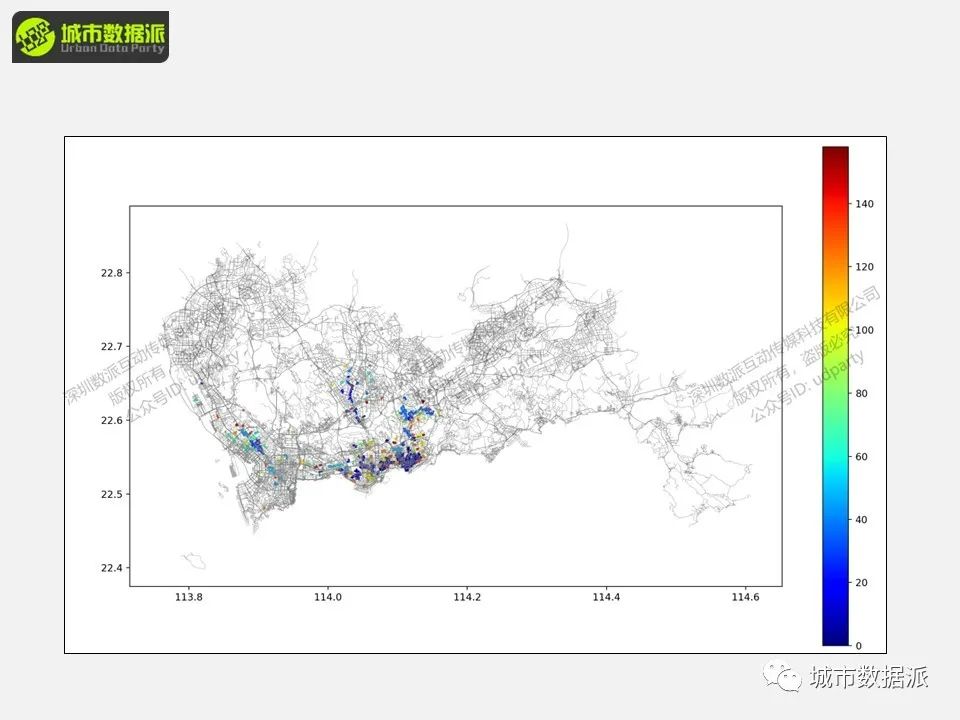The image size is (960, 720).
Task: Click the 120 tick on the colorbar
Action: pyautogui.click(x=864, y=267)
